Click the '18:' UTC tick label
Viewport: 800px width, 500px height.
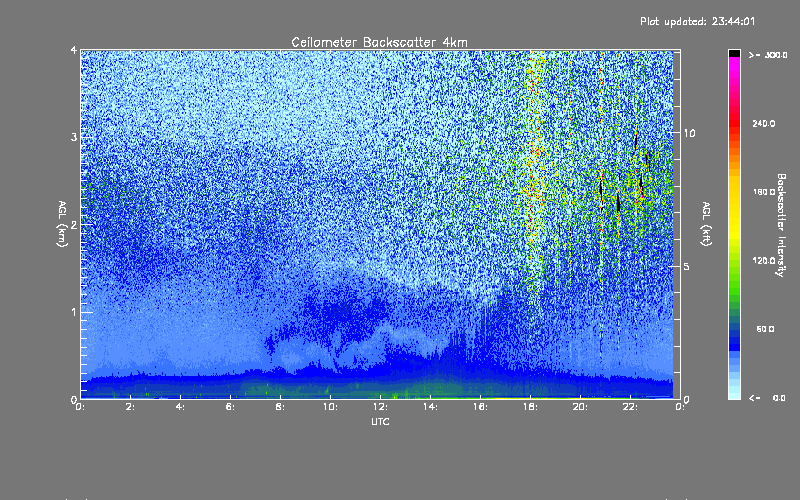[530, 407]
